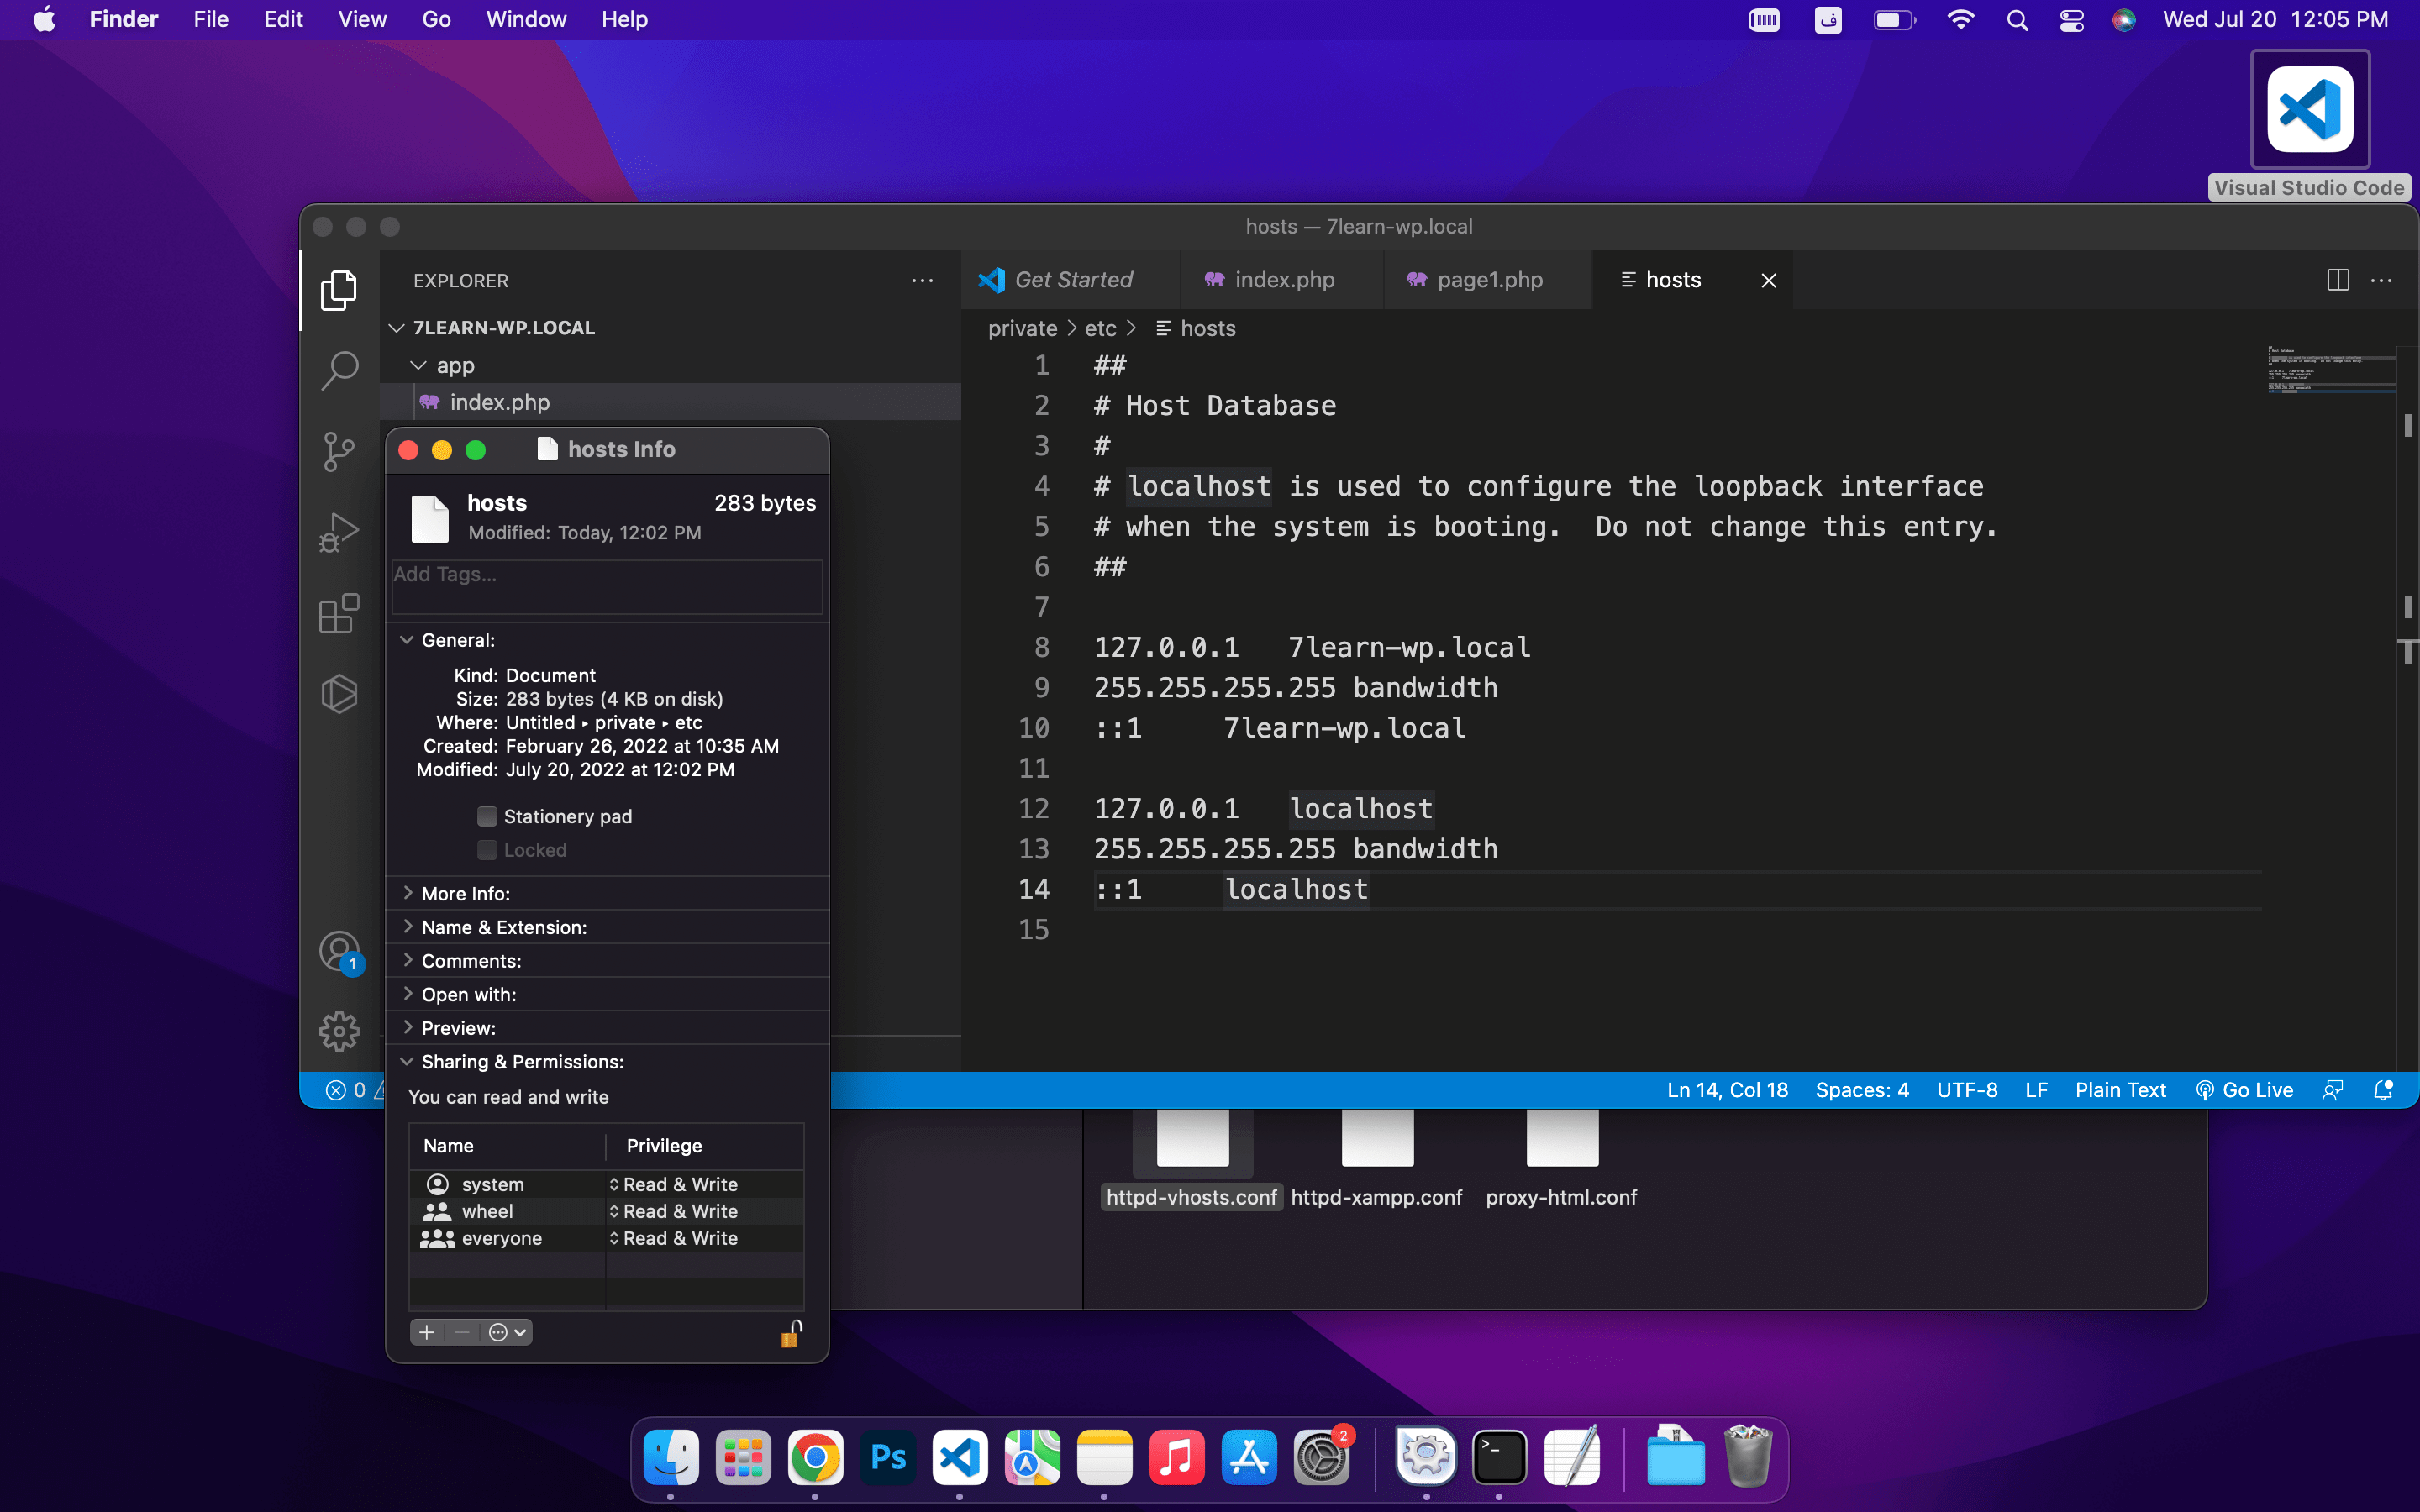Click the feedback icon in the status bar
This screenshot has width=2420, height=1512.
2333,1090
